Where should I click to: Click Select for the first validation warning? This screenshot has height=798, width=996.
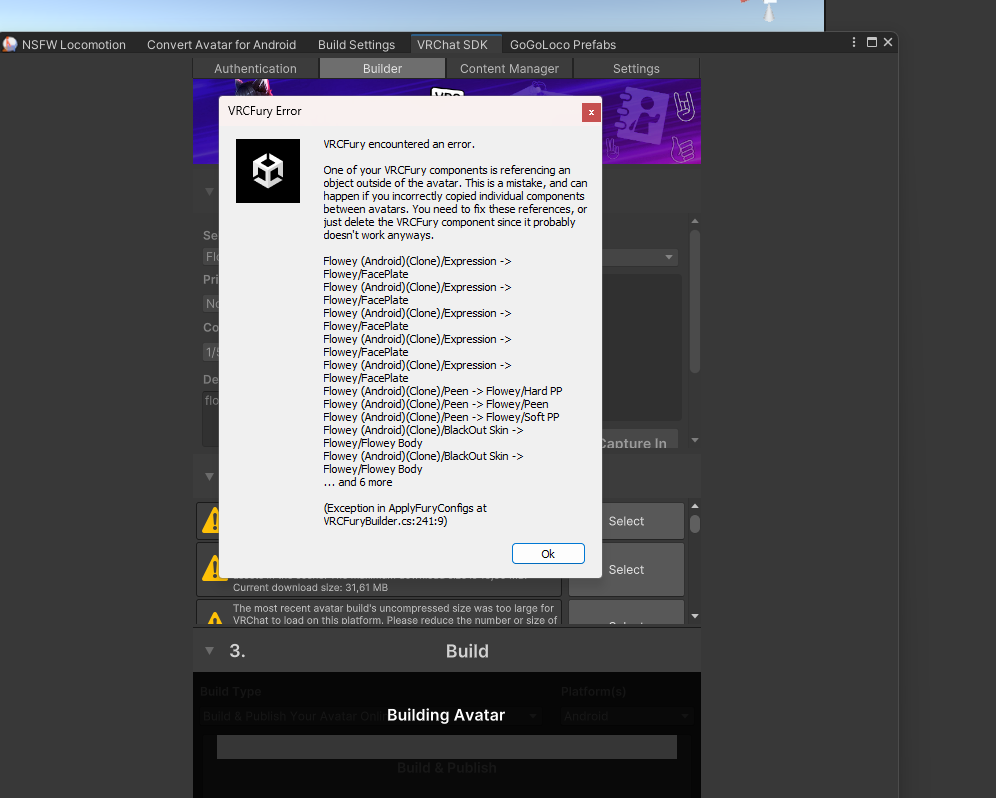(x=626, y=521)
